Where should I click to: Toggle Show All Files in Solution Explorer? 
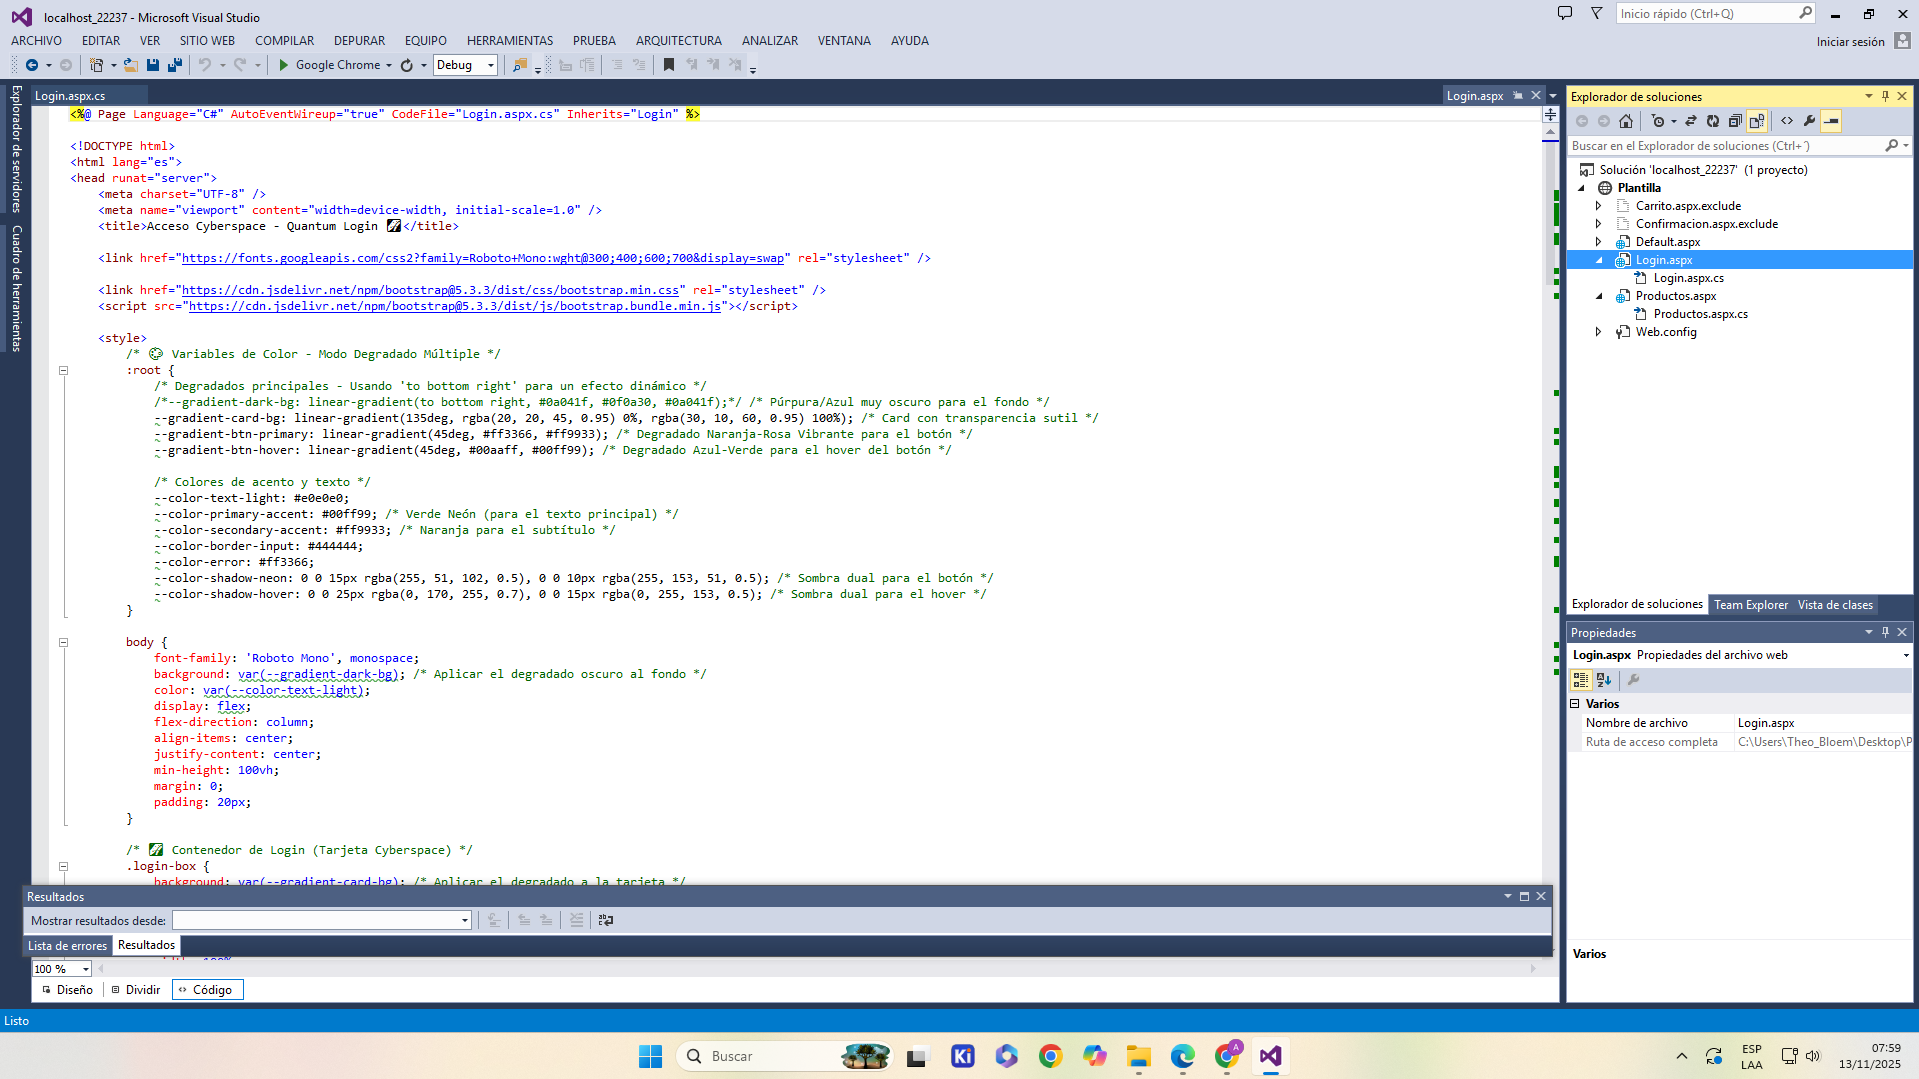(x=1757, y=121)
